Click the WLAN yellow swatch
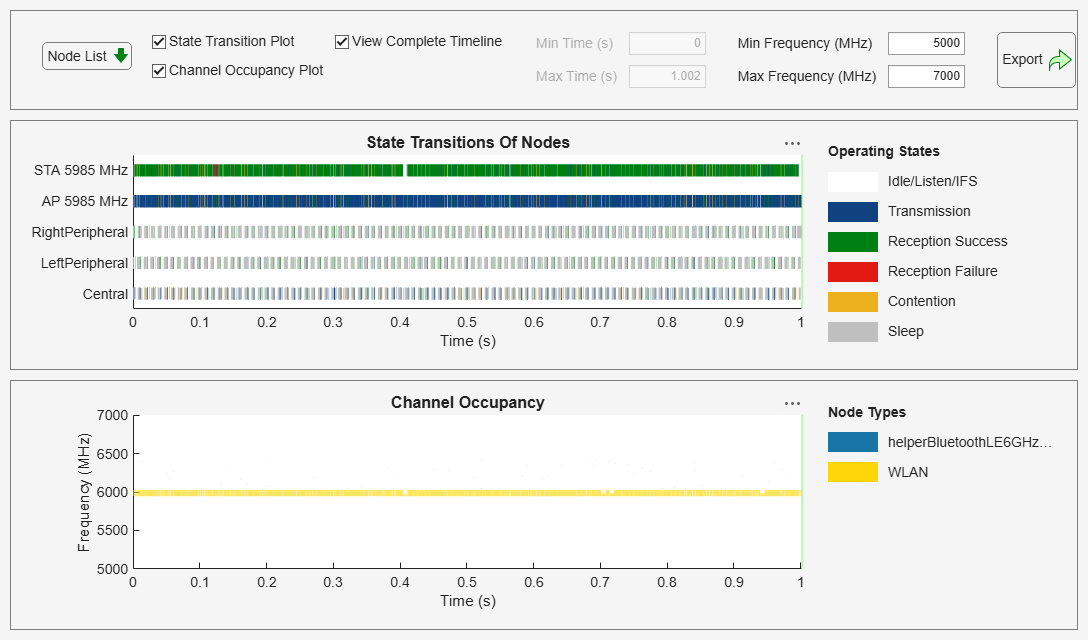The image size is (1088, 640). (x=853, y=472)
